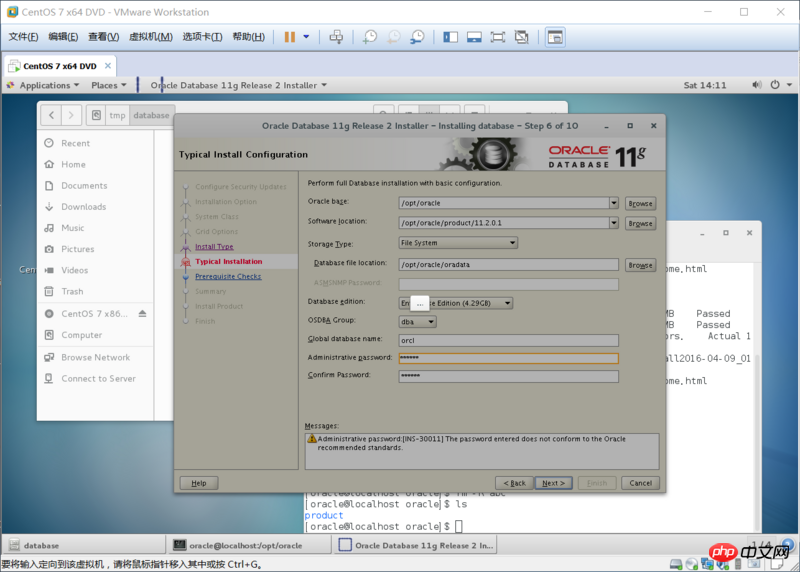Image resolution: width=800 pixels, height=572 pixels.
Task: Revert to snapshot toolbar icon
Action: [393, 37]
